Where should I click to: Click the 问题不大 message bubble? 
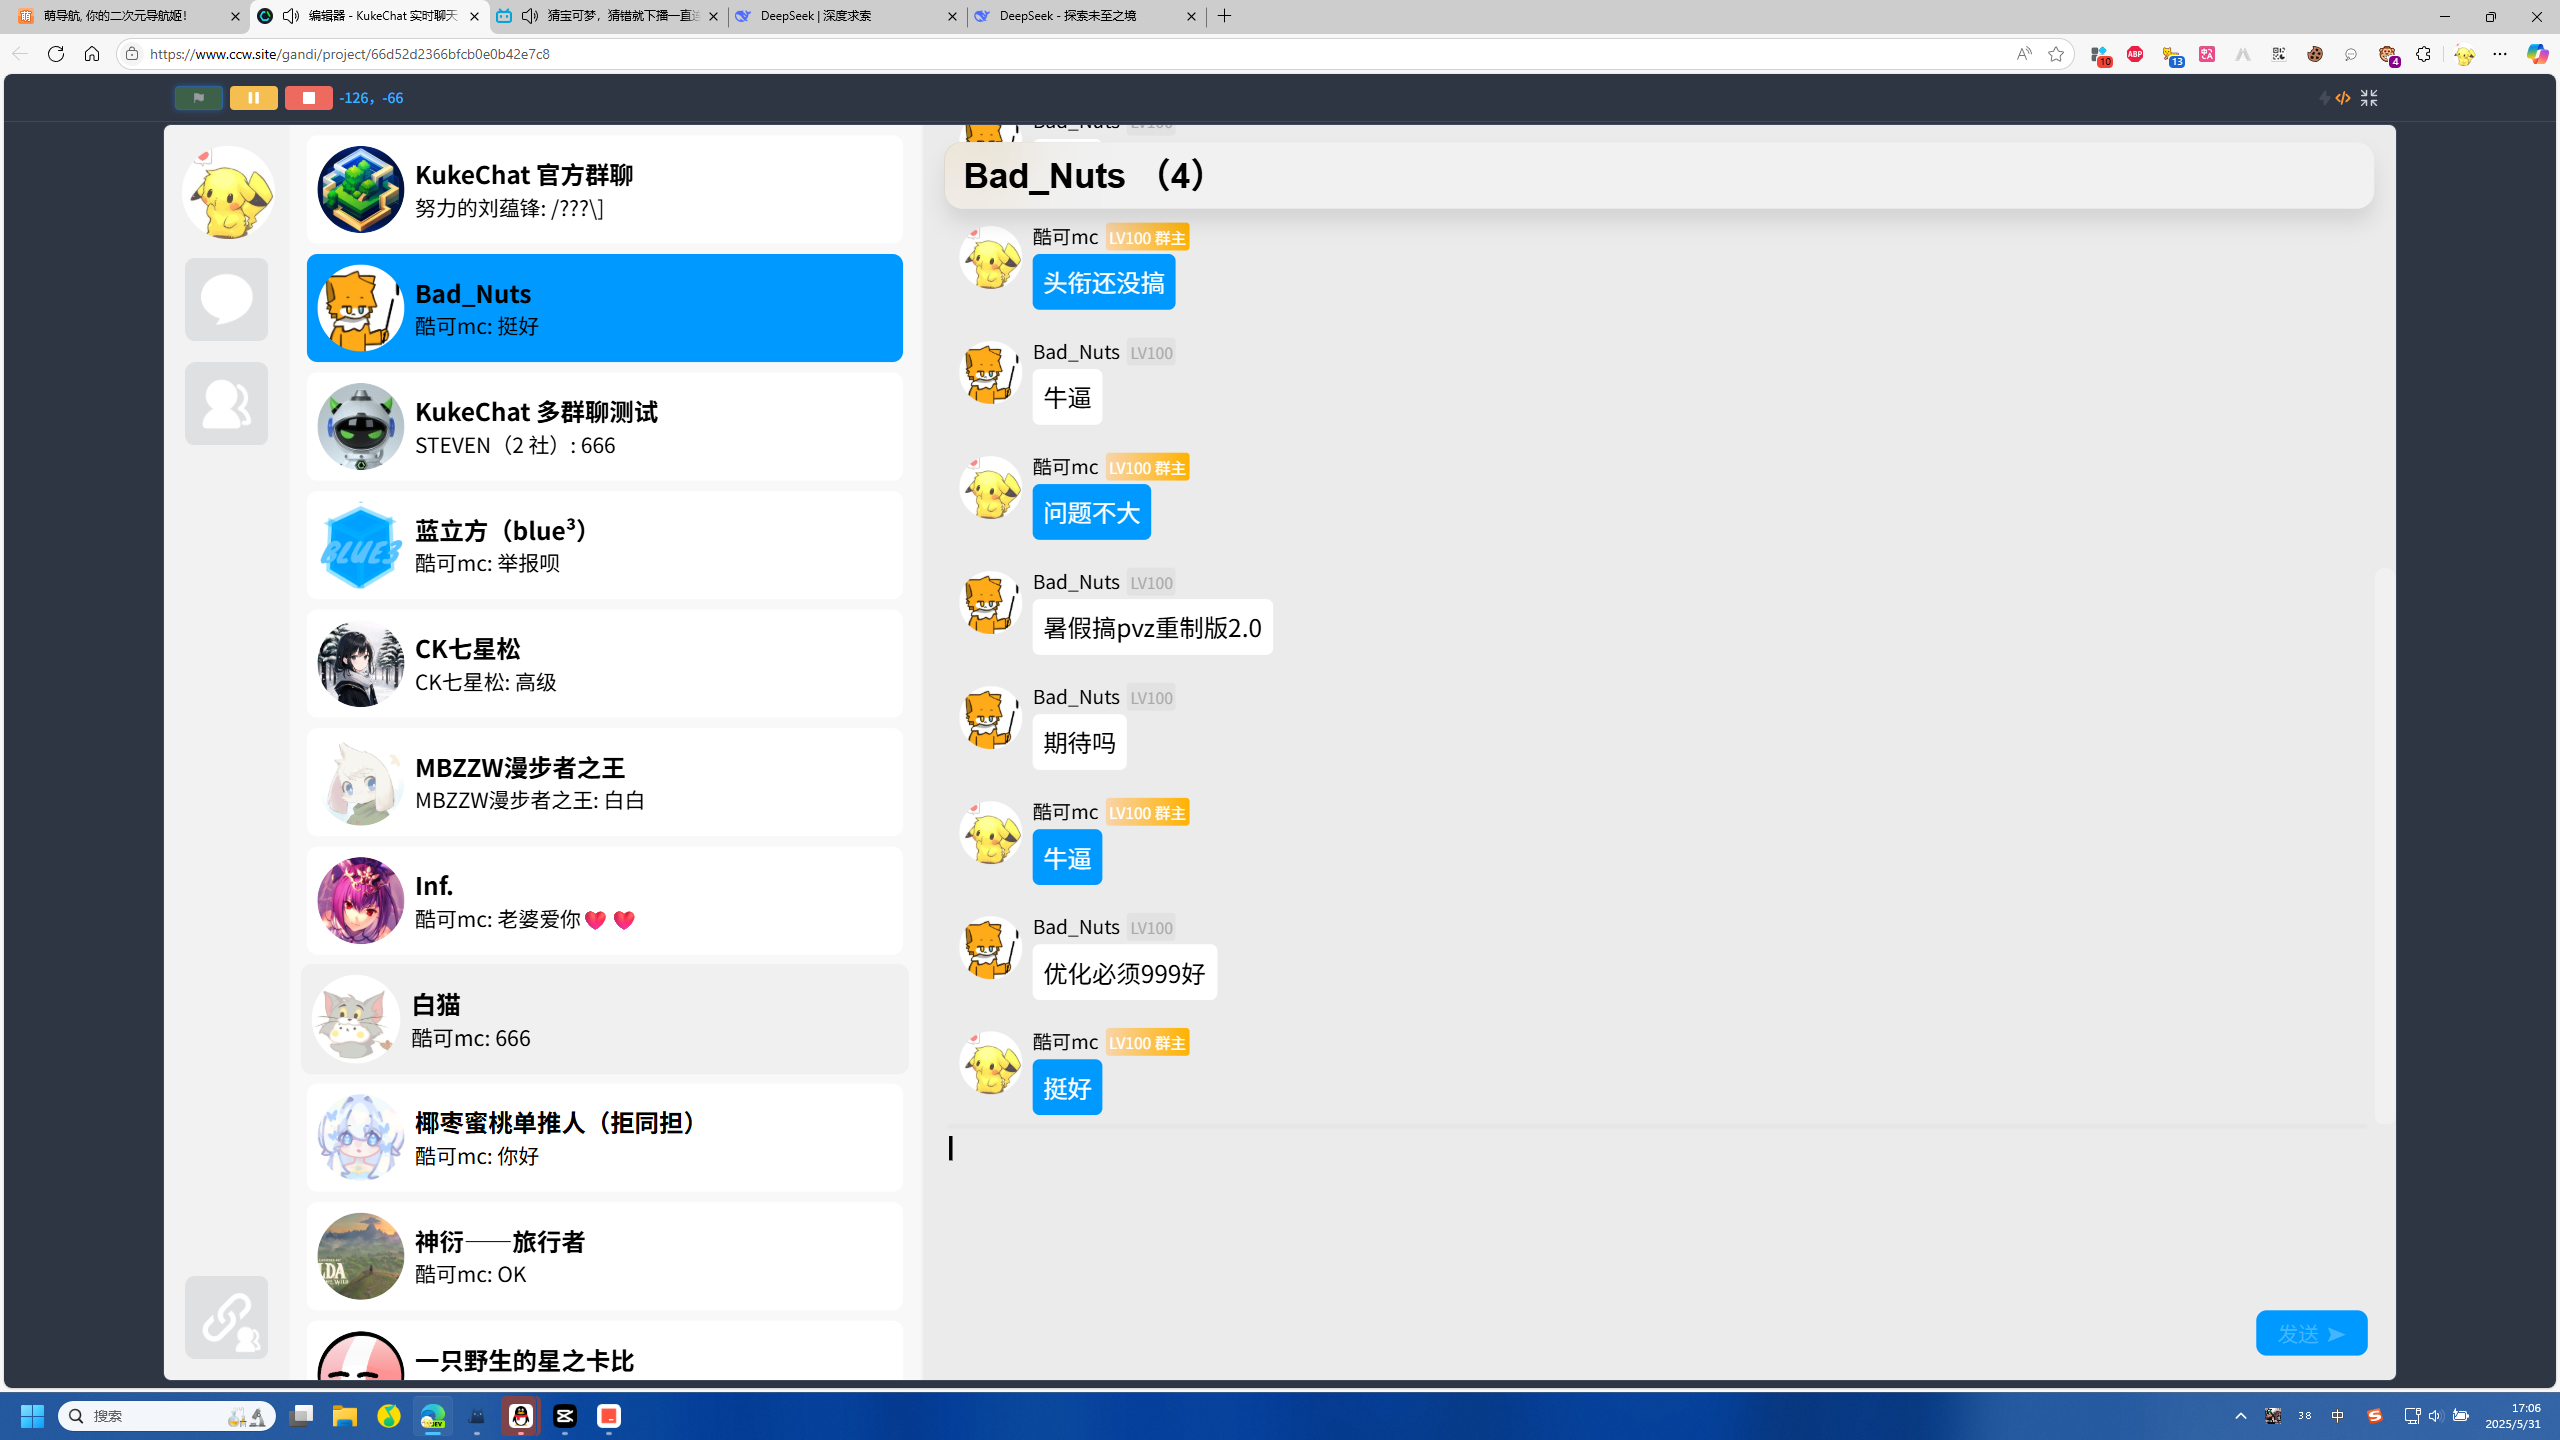[x=1091, y=512]
